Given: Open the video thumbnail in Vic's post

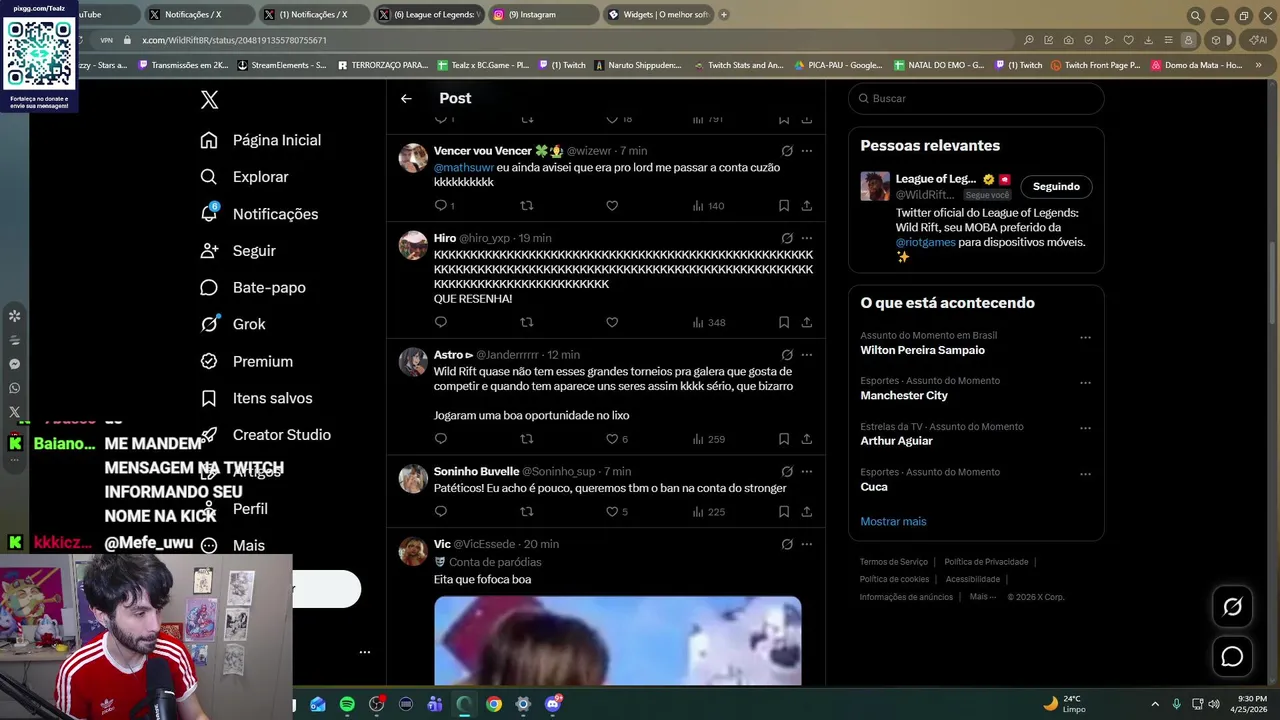Looking at the screenshot, I should (617, 641).
